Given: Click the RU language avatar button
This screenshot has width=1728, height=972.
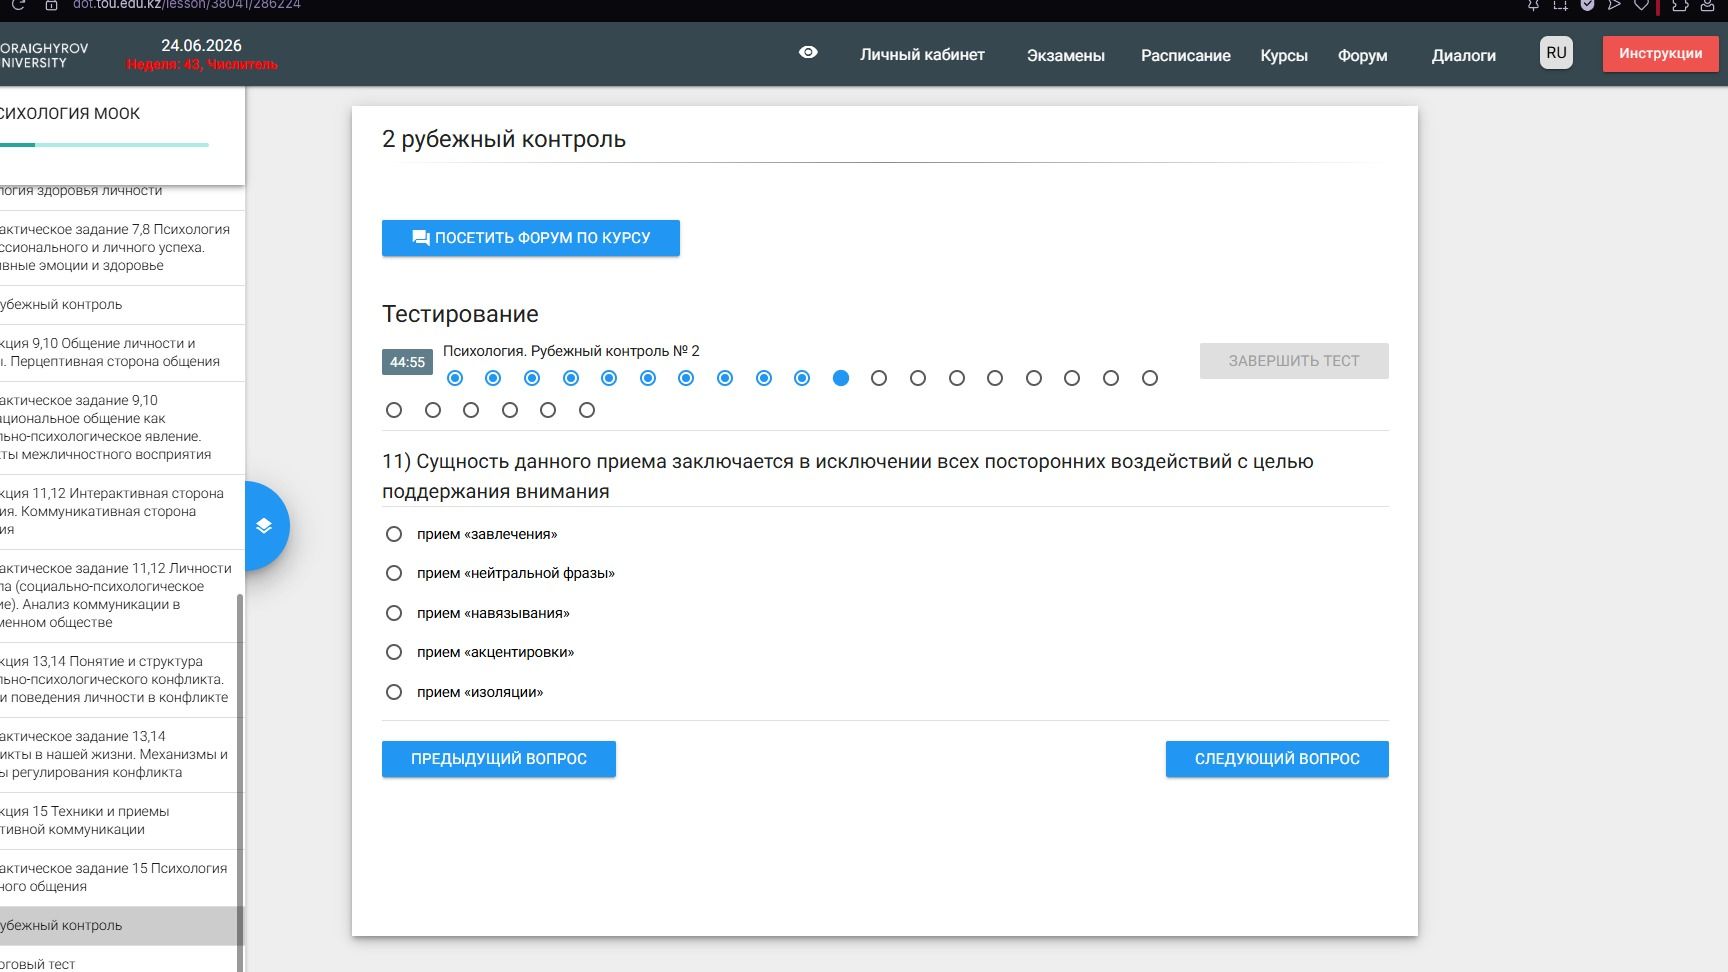Looking at the screenshot, I should (1556, 53).
